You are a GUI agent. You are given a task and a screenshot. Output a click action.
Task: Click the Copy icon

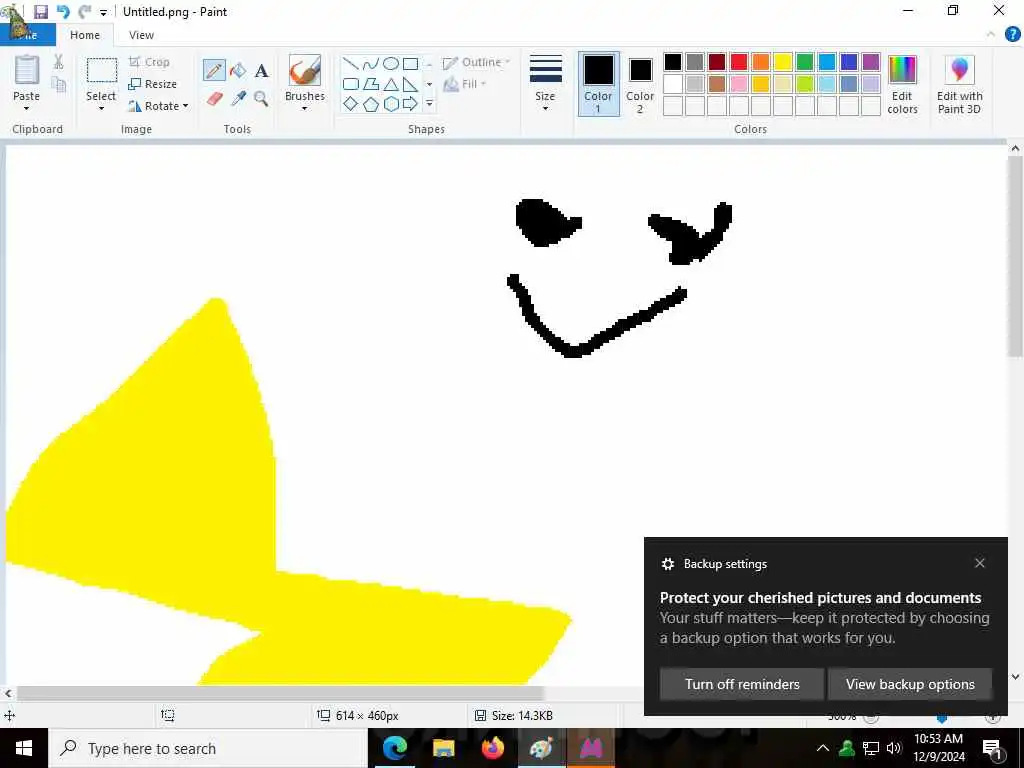point(59,84)
